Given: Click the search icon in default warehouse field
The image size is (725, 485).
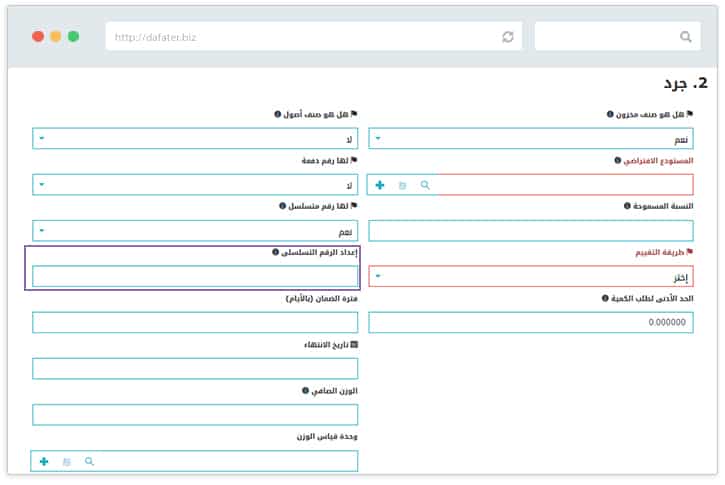Looking at the screenshot, I should tap(425, 185).
